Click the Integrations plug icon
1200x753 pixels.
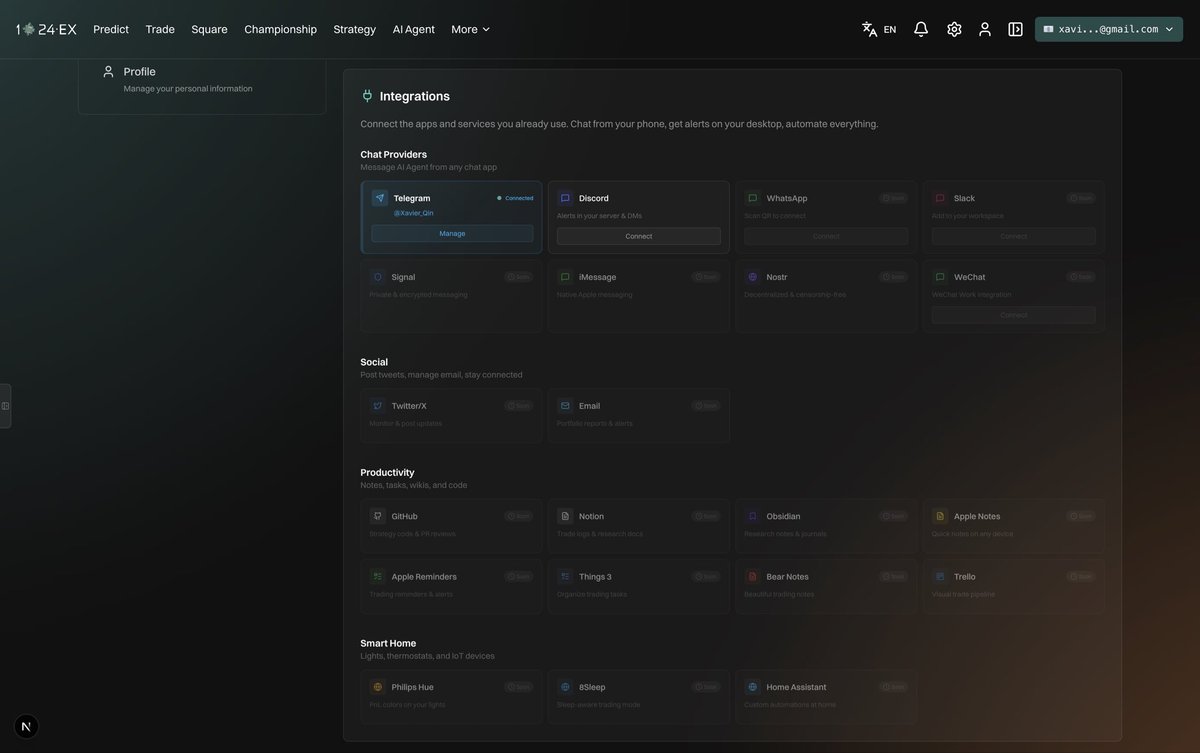pos(367,96)
